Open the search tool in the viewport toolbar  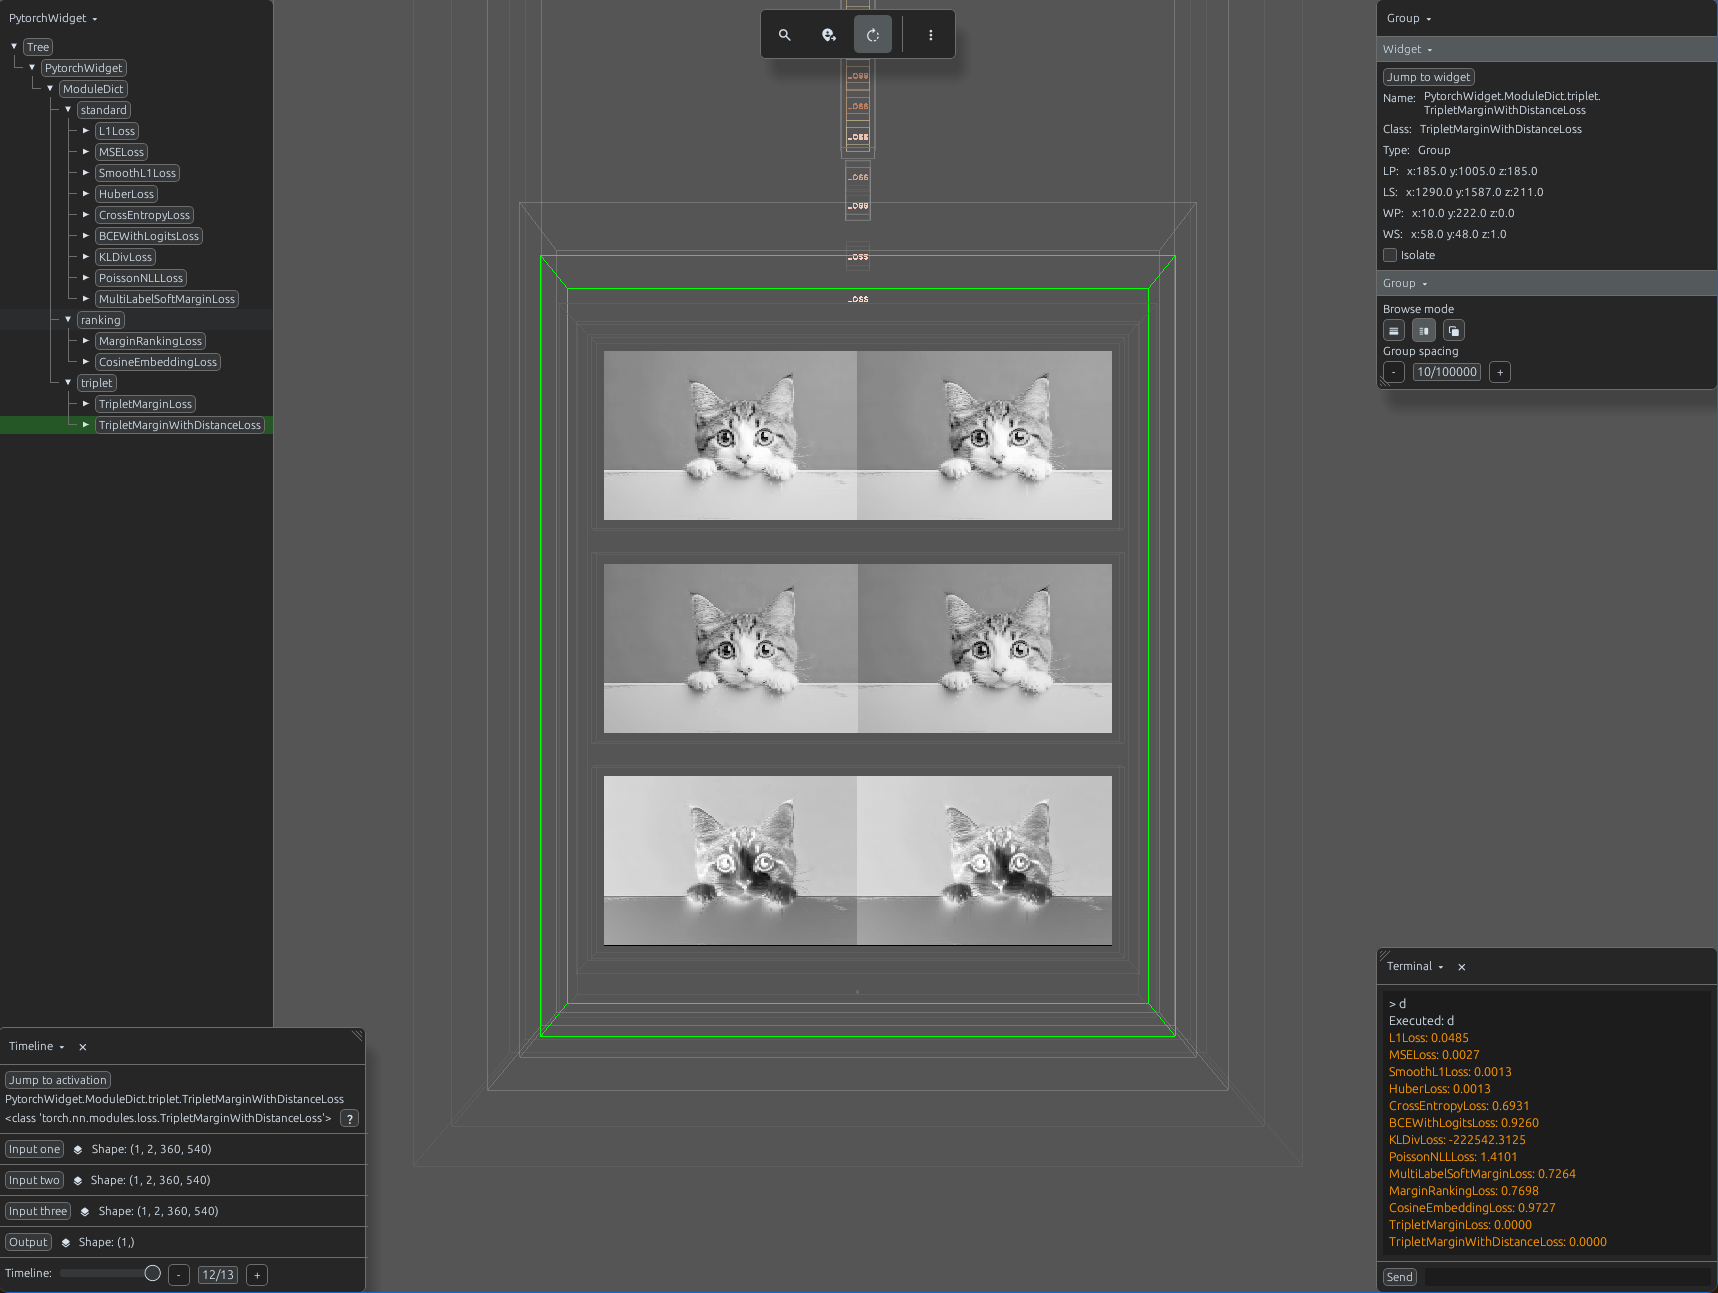(785, 35)
